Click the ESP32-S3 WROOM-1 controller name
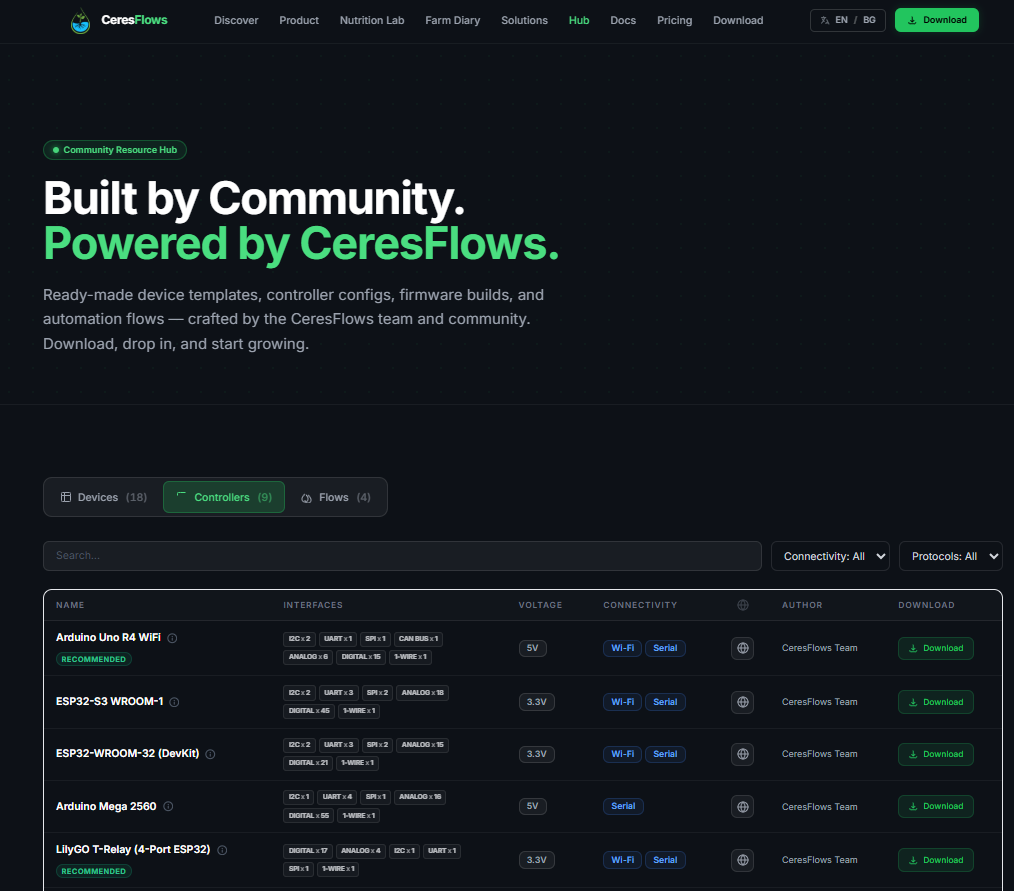 [109, 702]
